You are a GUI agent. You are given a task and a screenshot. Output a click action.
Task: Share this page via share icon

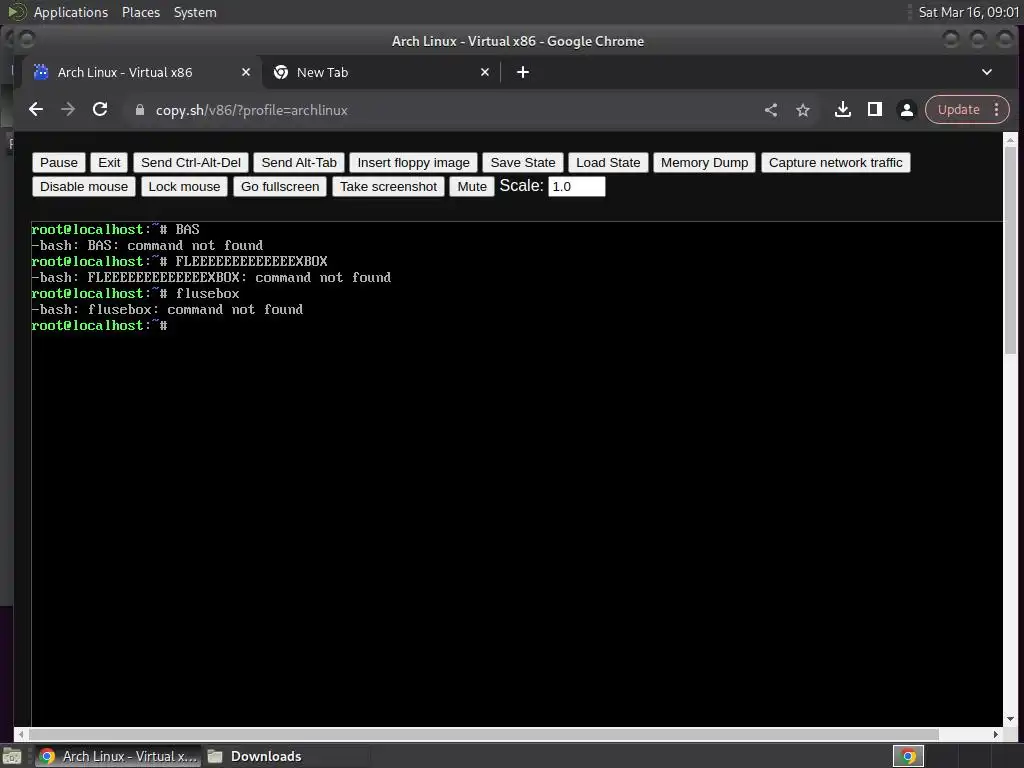pyautogui.click(x=771, y=110)
